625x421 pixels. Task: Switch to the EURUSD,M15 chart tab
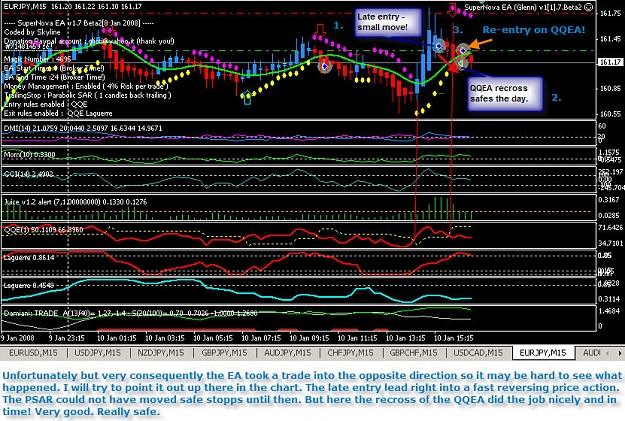pos(33,353)
